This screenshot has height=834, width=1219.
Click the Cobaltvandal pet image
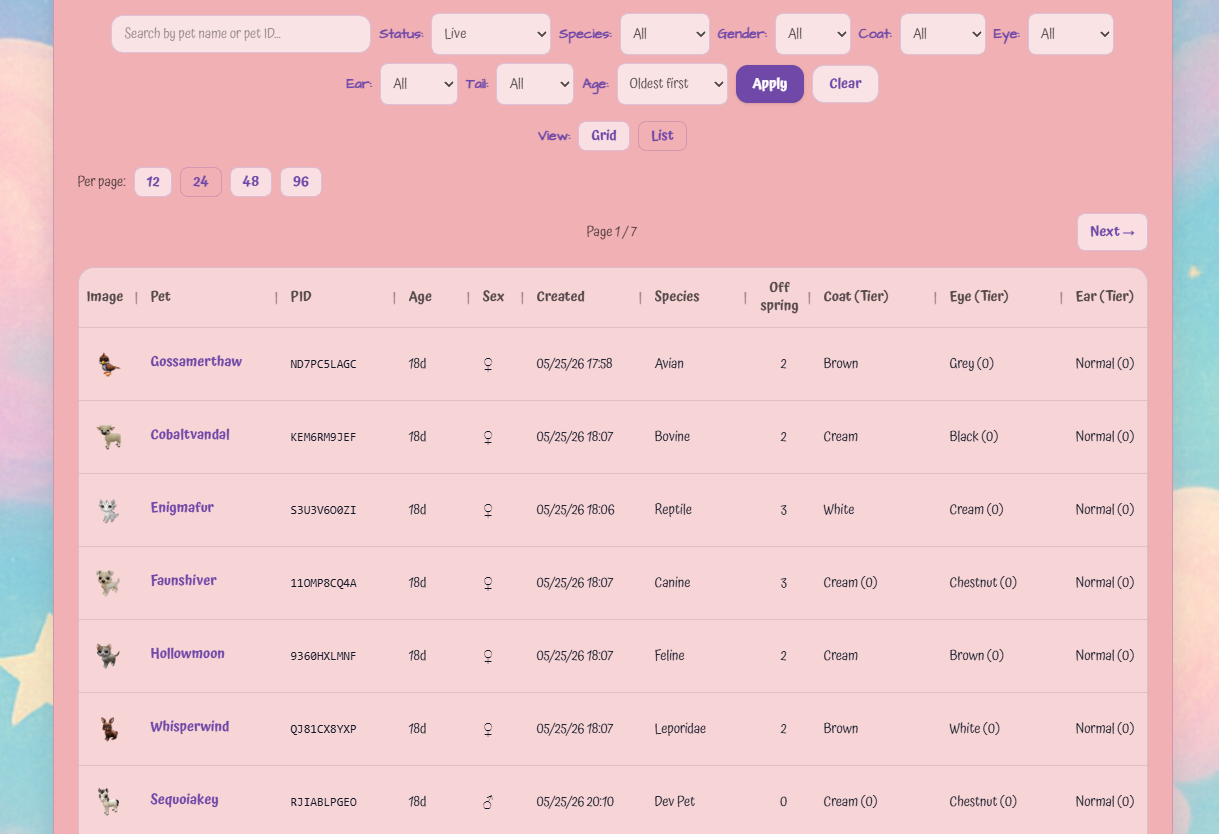[108, 437]
